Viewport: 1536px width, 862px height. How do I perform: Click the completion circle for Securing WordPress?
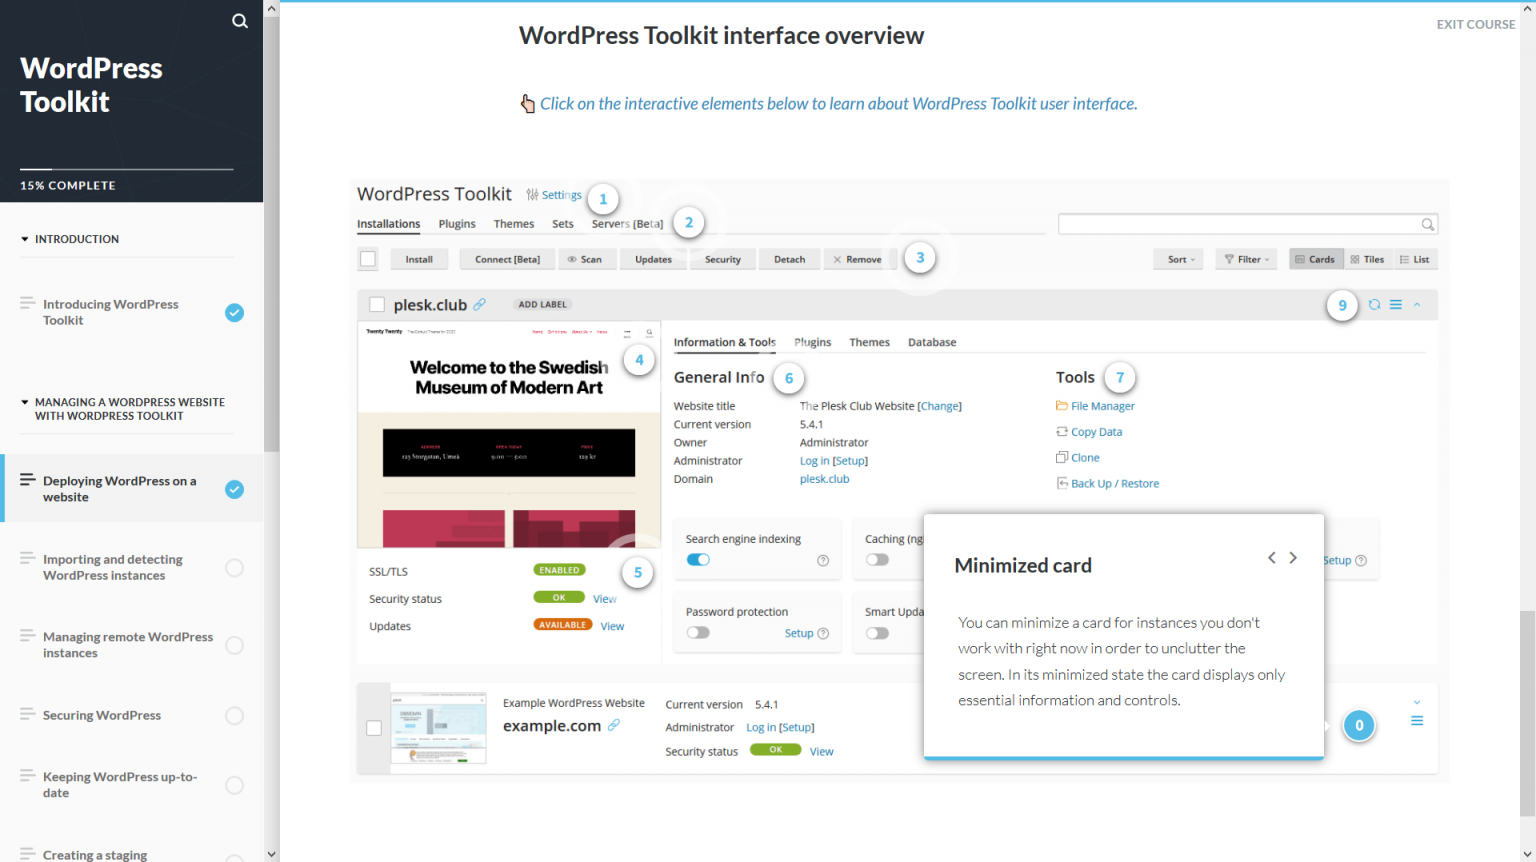tap(234, 716)
